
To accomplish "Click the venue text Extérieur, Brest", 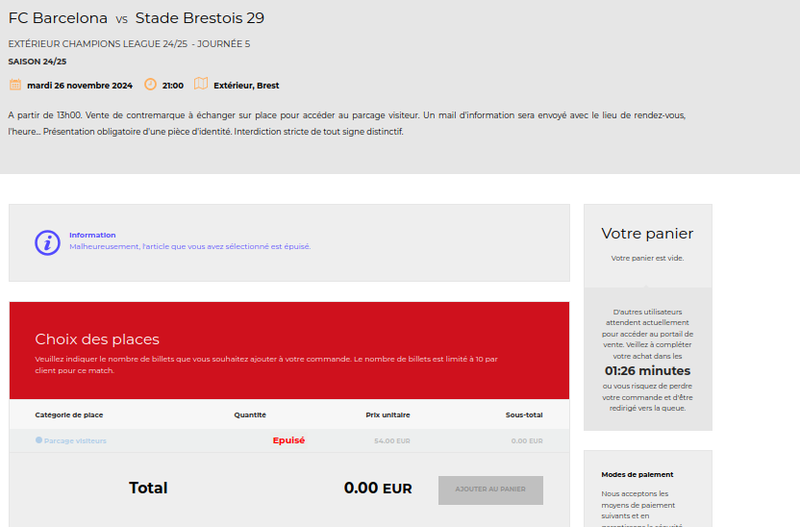I will pyautogui.click(x=246, y=86).
